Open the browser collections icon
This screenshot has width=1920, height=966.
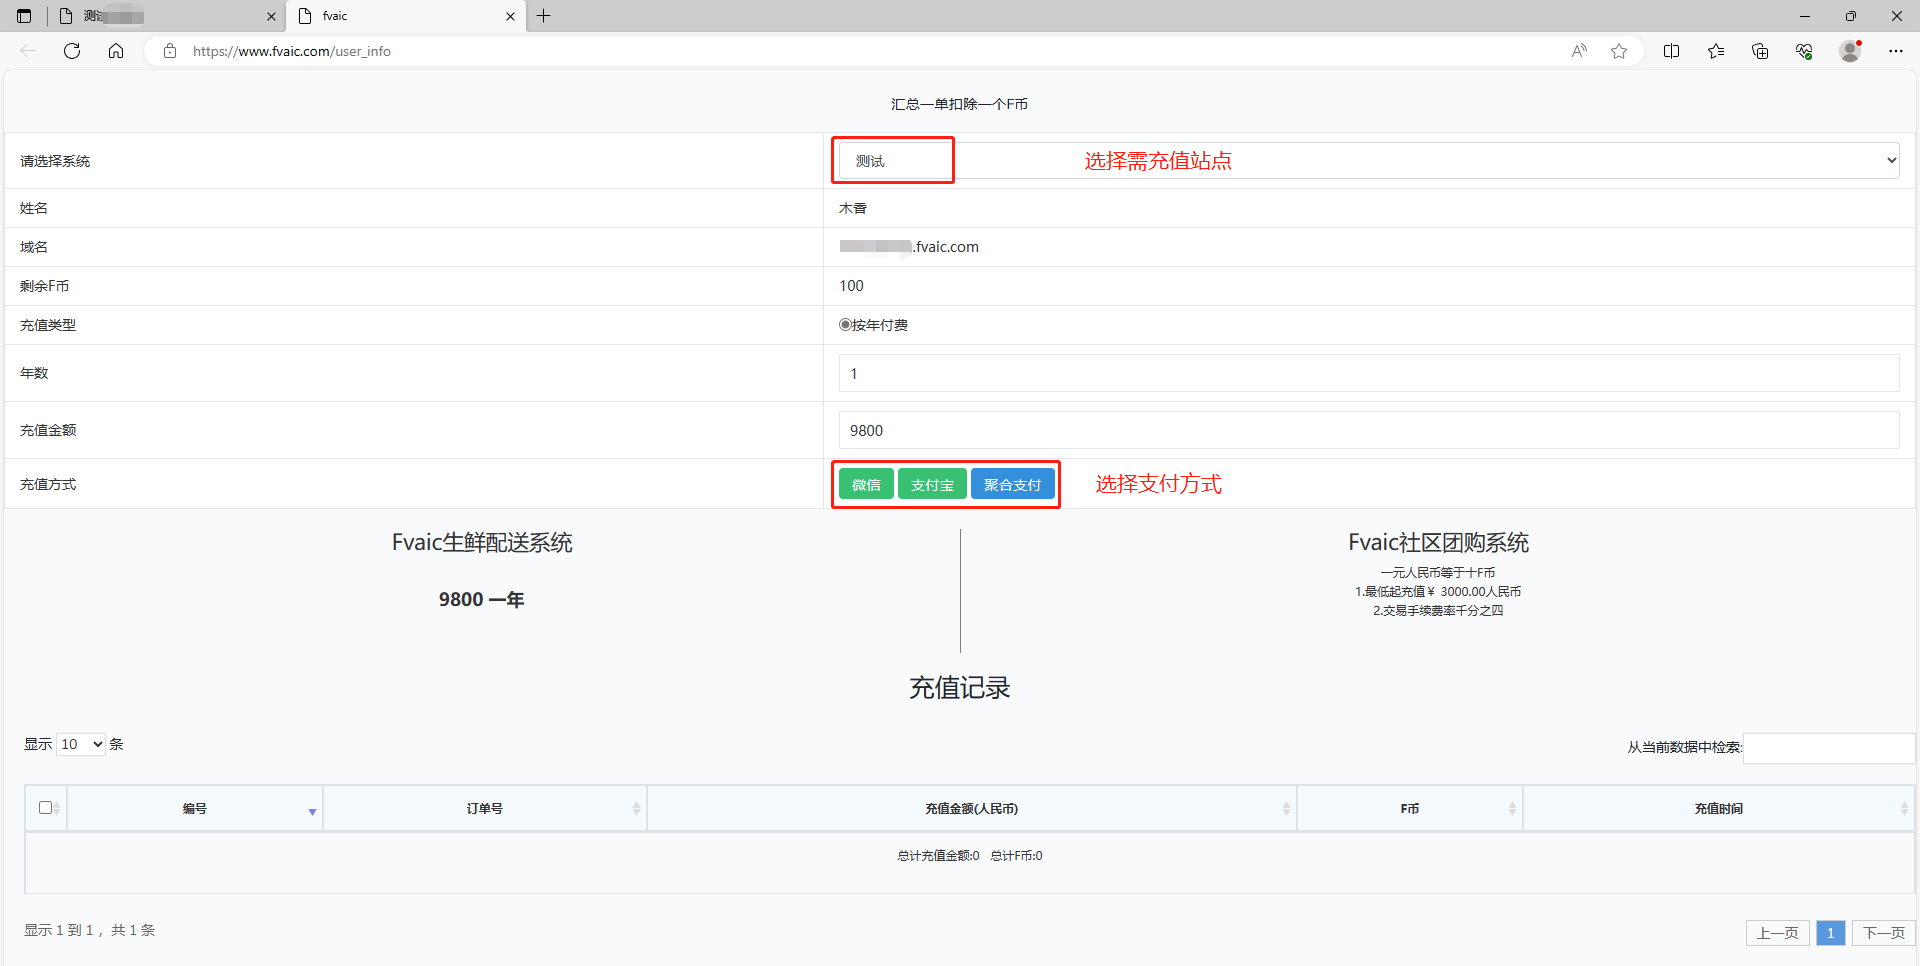coord(1760,51)
